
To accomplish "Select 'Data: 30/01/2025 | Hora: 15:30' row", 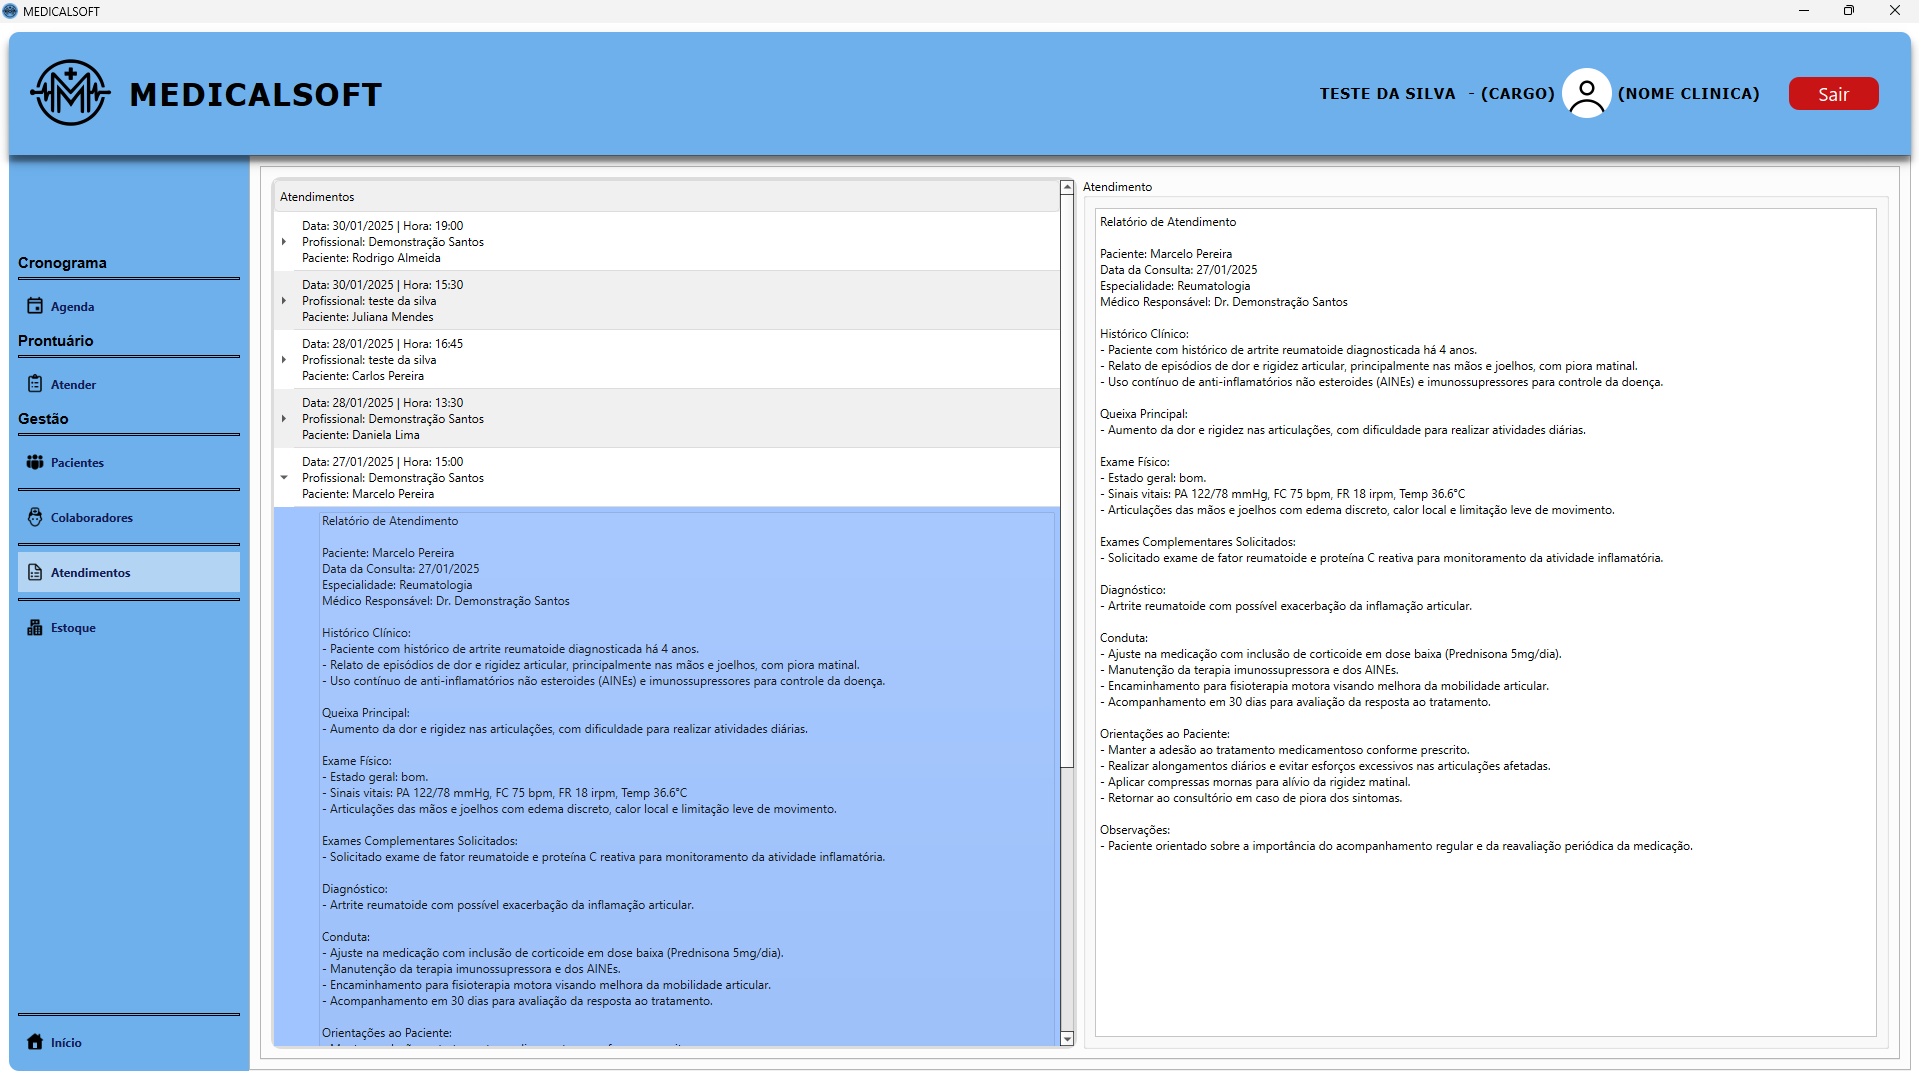I will pyautogui.click(x=667, y=301).
